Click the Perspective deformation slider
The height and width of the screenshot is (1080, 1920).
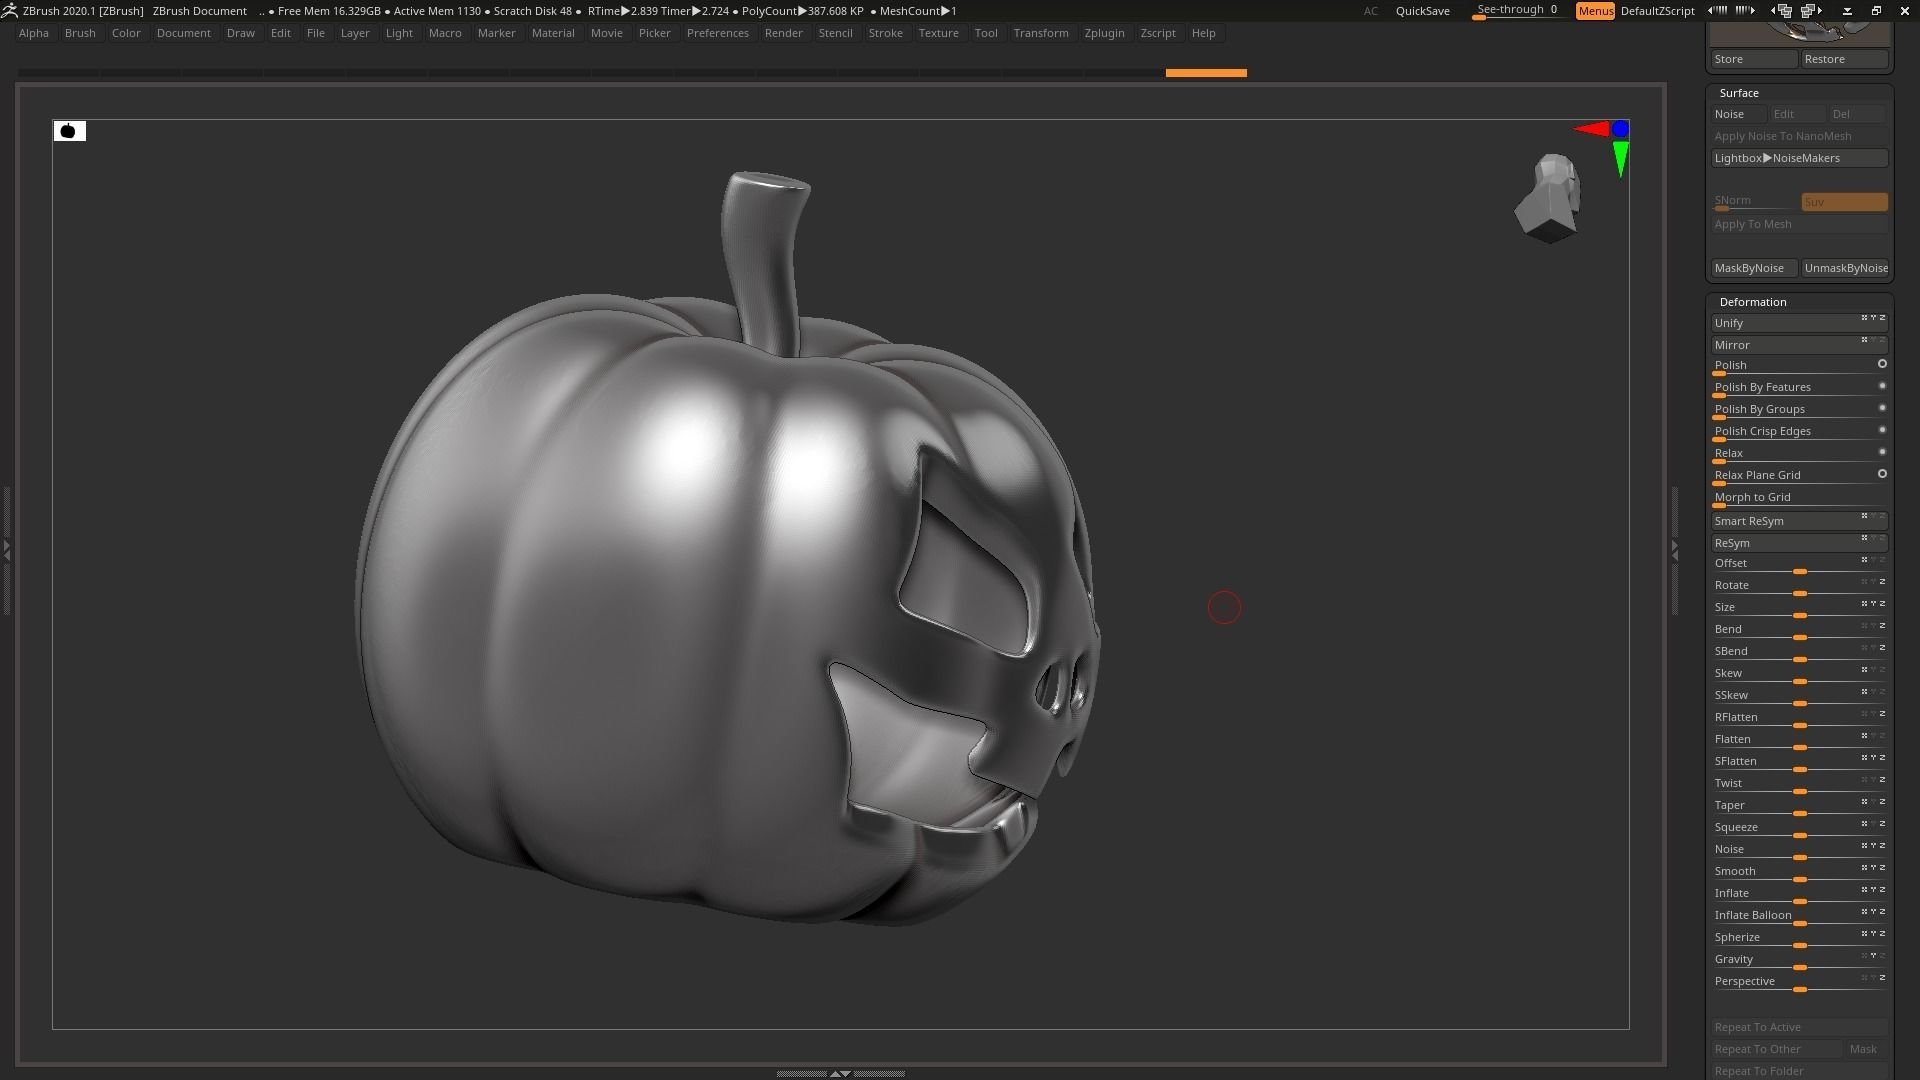1799,982
